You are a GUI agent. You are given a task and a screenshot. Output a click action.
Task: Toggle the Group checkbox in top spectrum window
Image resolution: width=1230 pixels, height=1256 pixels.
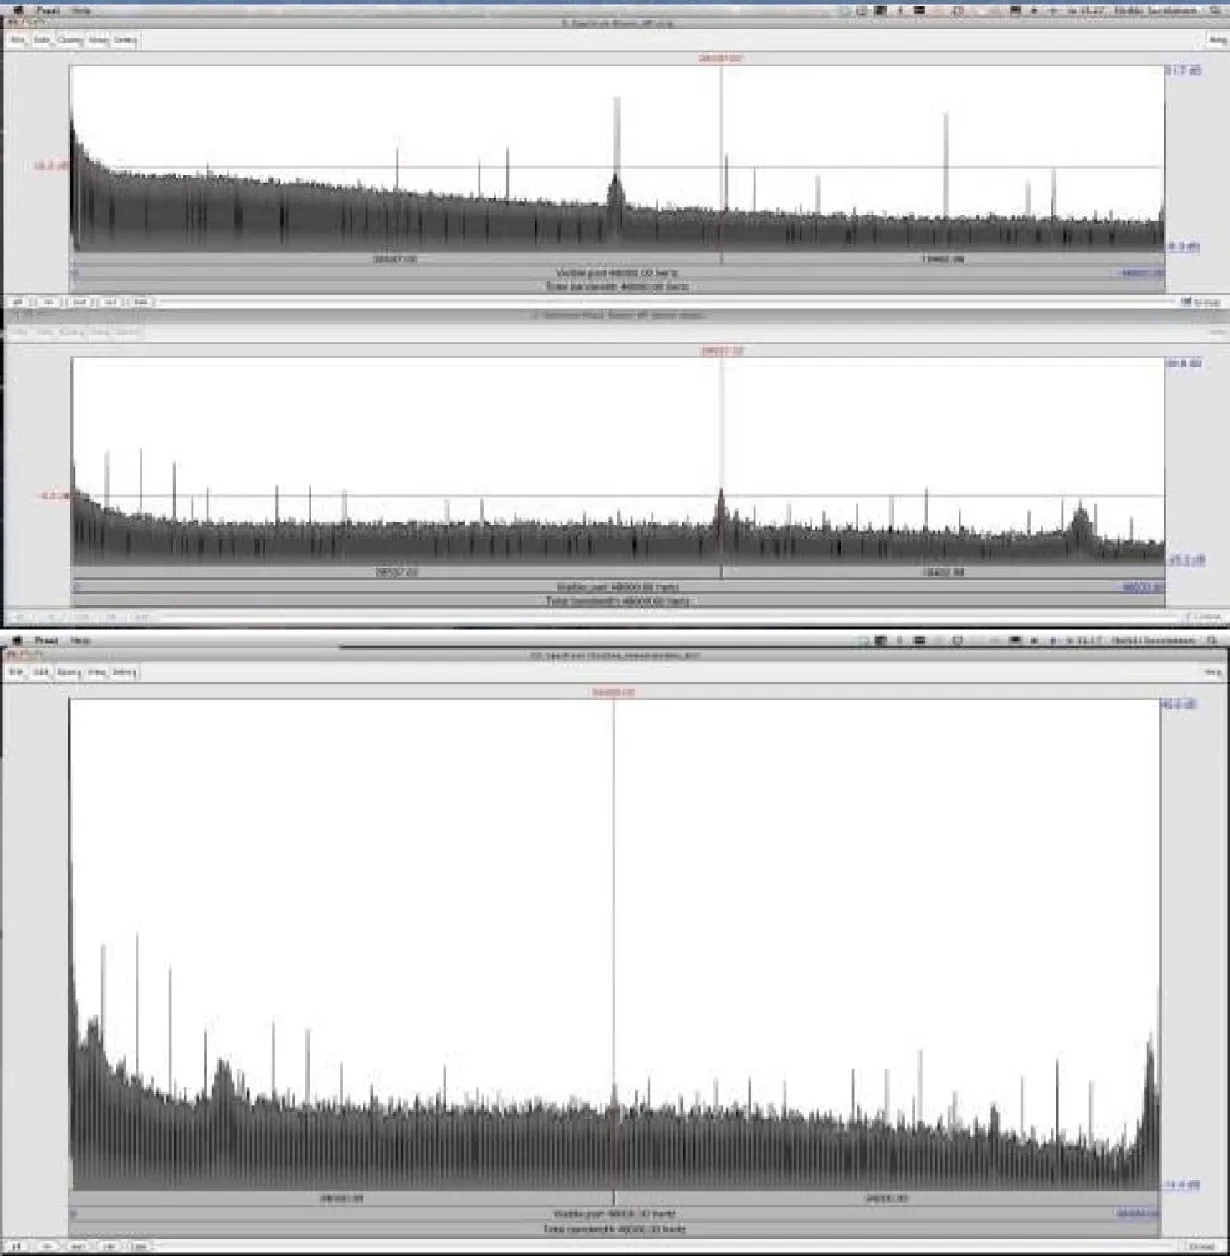pyautogui.click(x=1187, y=301)
